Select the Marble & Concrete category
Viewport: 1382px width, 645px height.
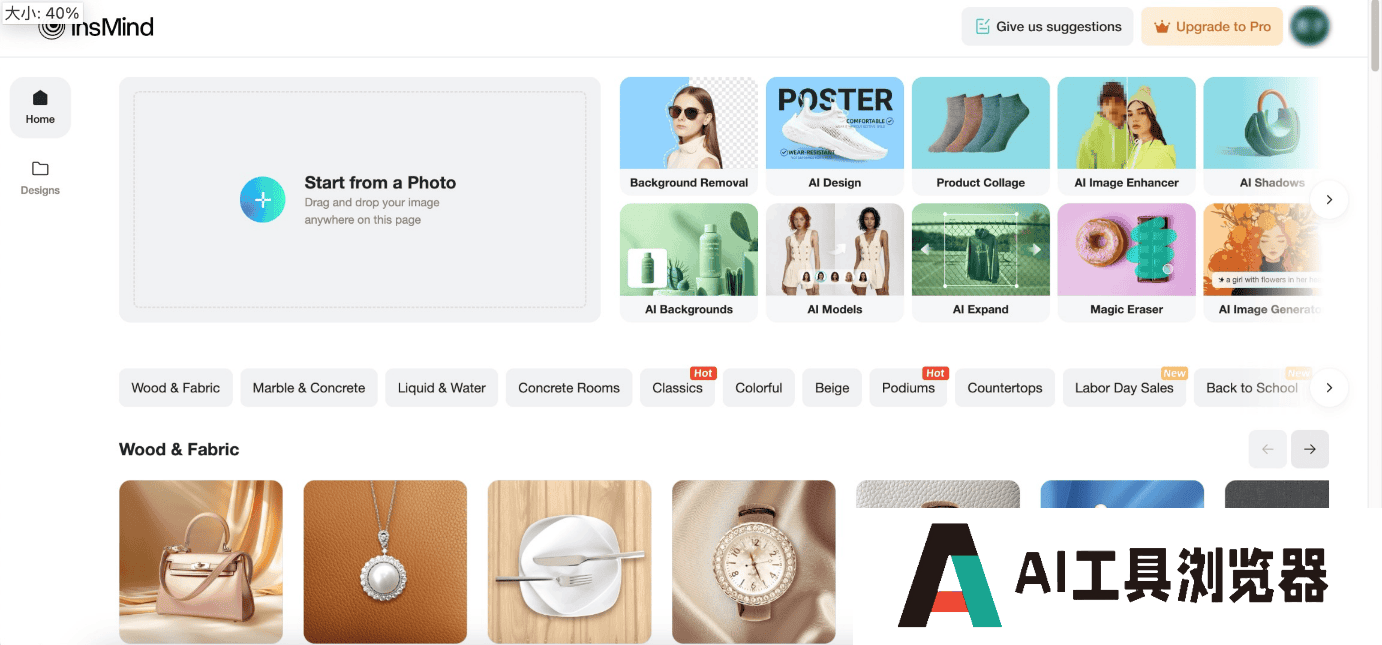(309, 388)
